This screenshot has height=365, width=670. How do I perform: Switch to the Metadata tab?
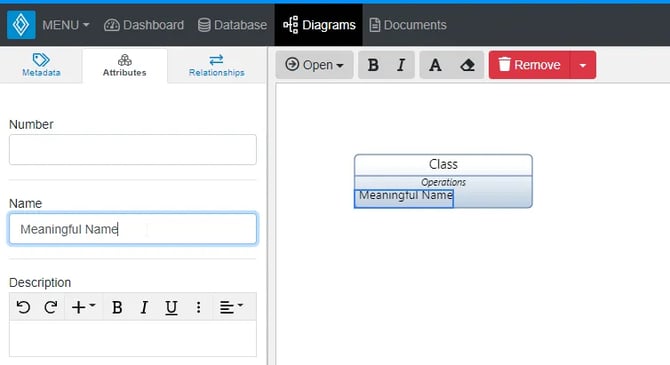coord(41,65)
